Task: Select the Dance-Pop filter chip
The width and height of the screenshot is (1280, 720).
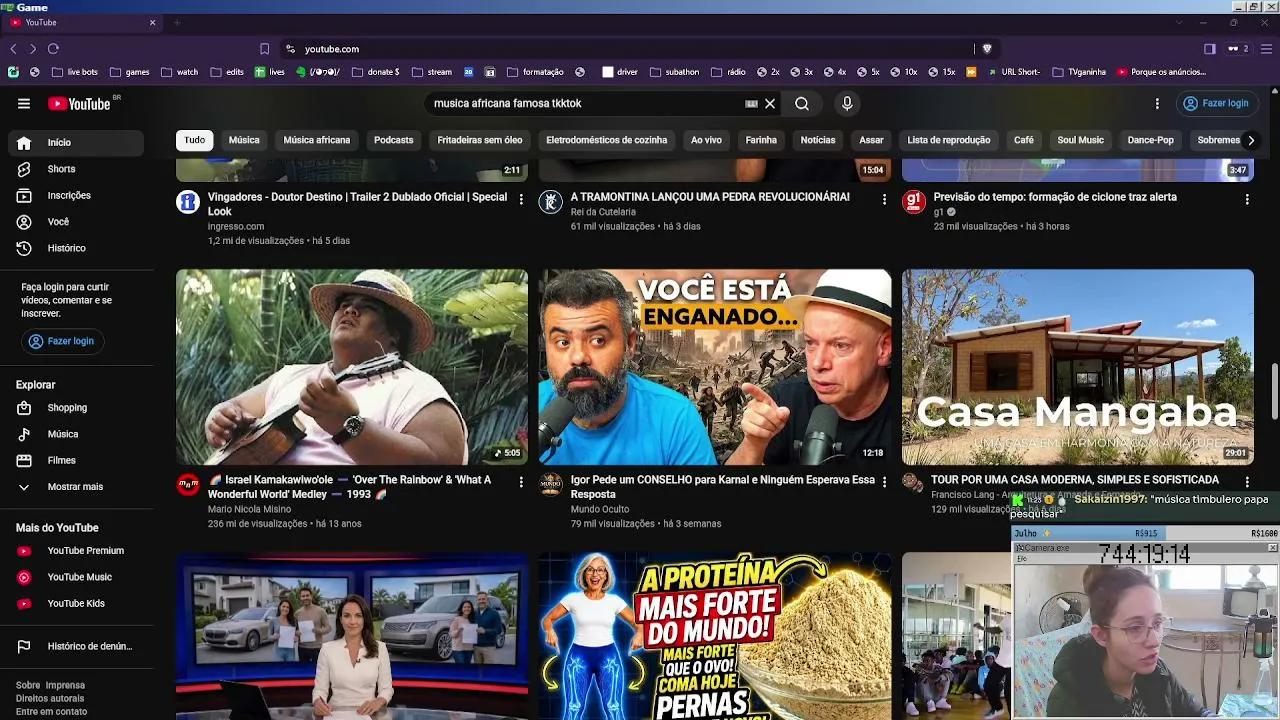Action: pos(1151,140)
